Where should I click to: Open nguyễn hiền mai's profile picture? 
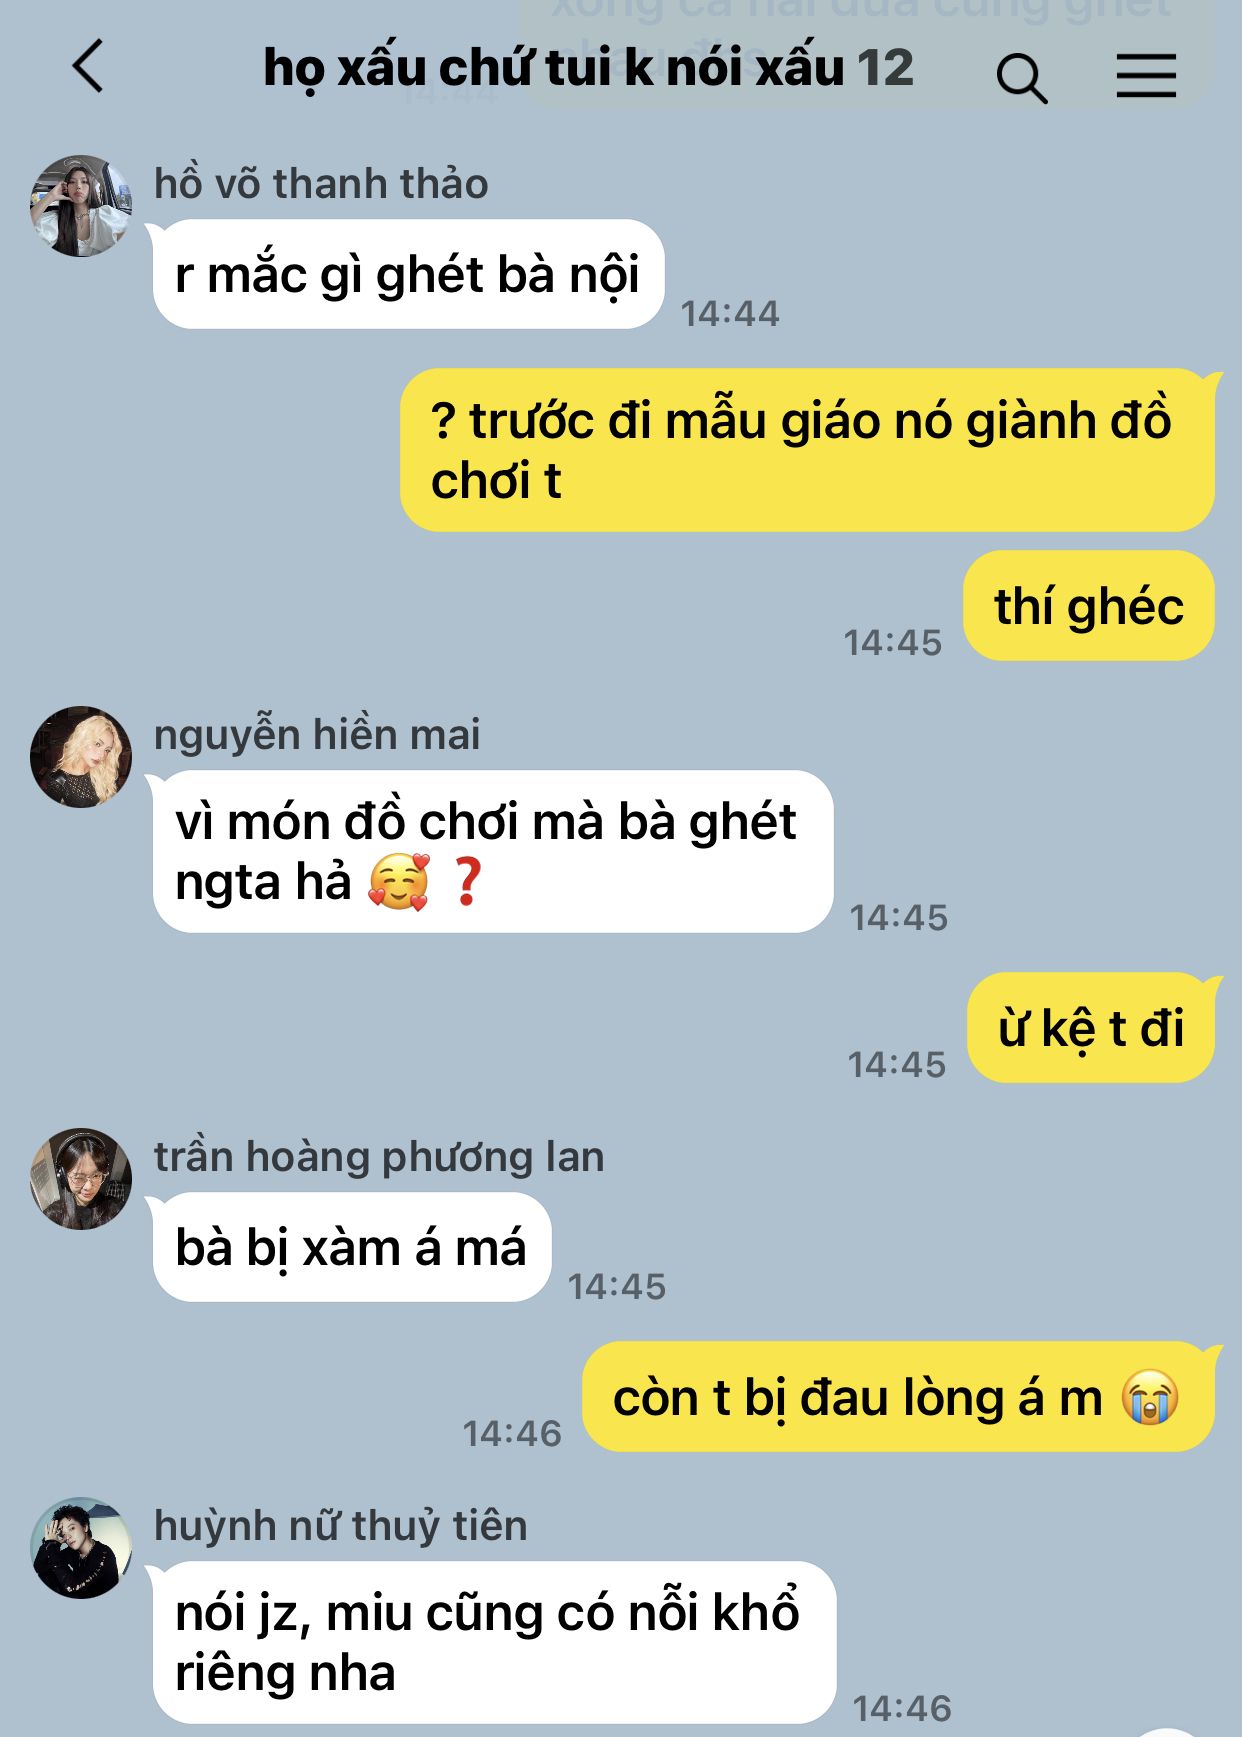[81, 757]
